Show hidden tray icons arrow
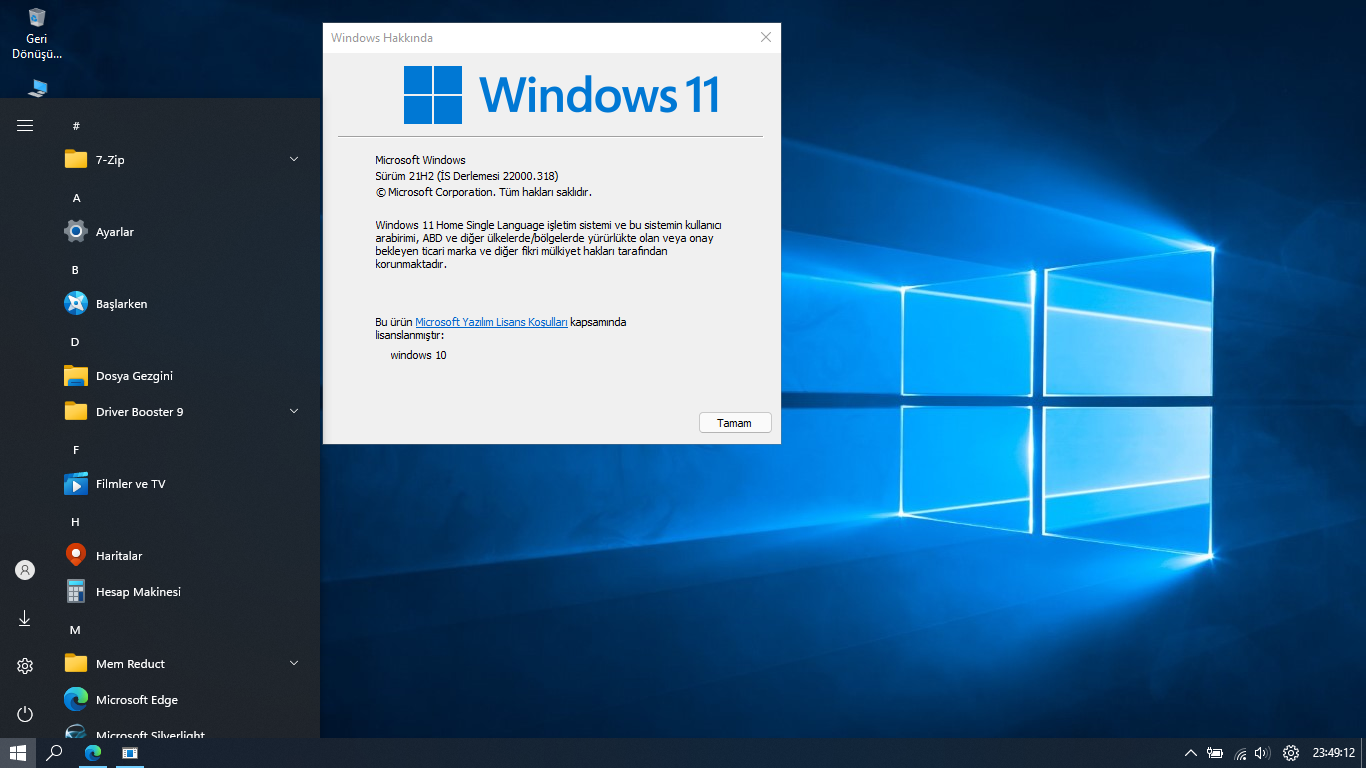 (x=1190, y=753)
